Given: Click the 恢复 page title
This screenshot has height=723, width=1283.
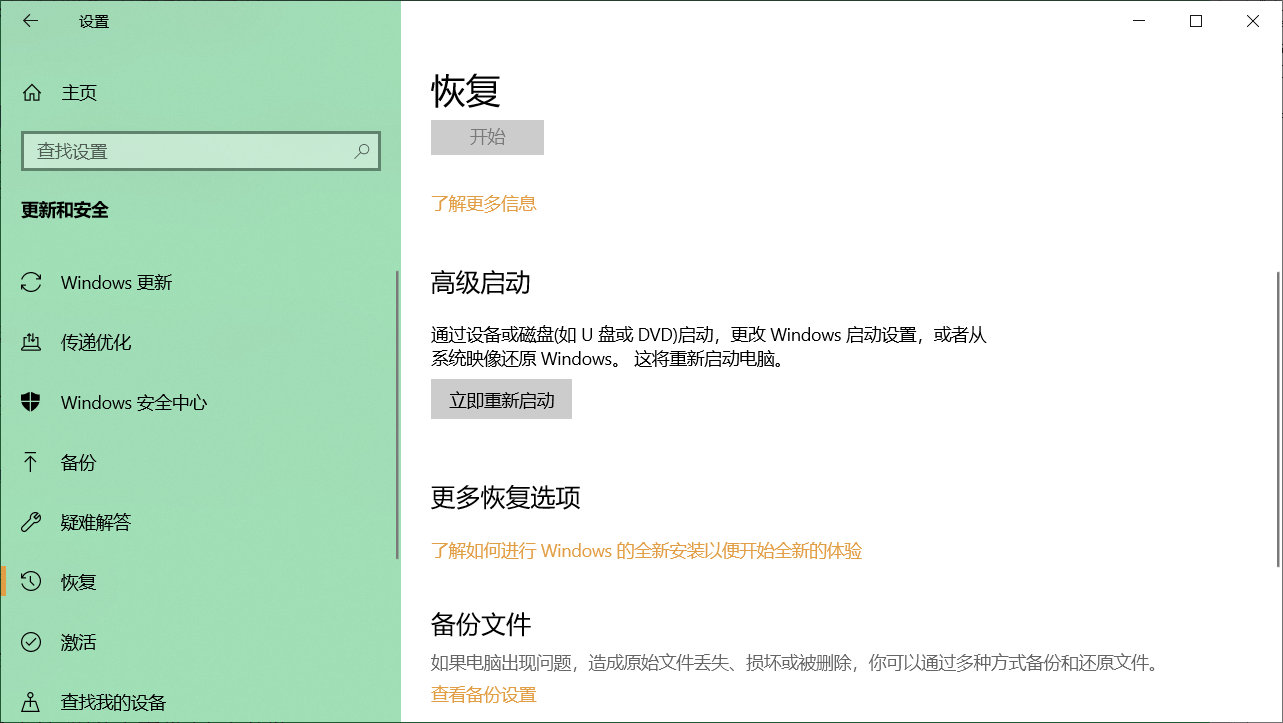Looking at the screenshot, I should point(466,91).
